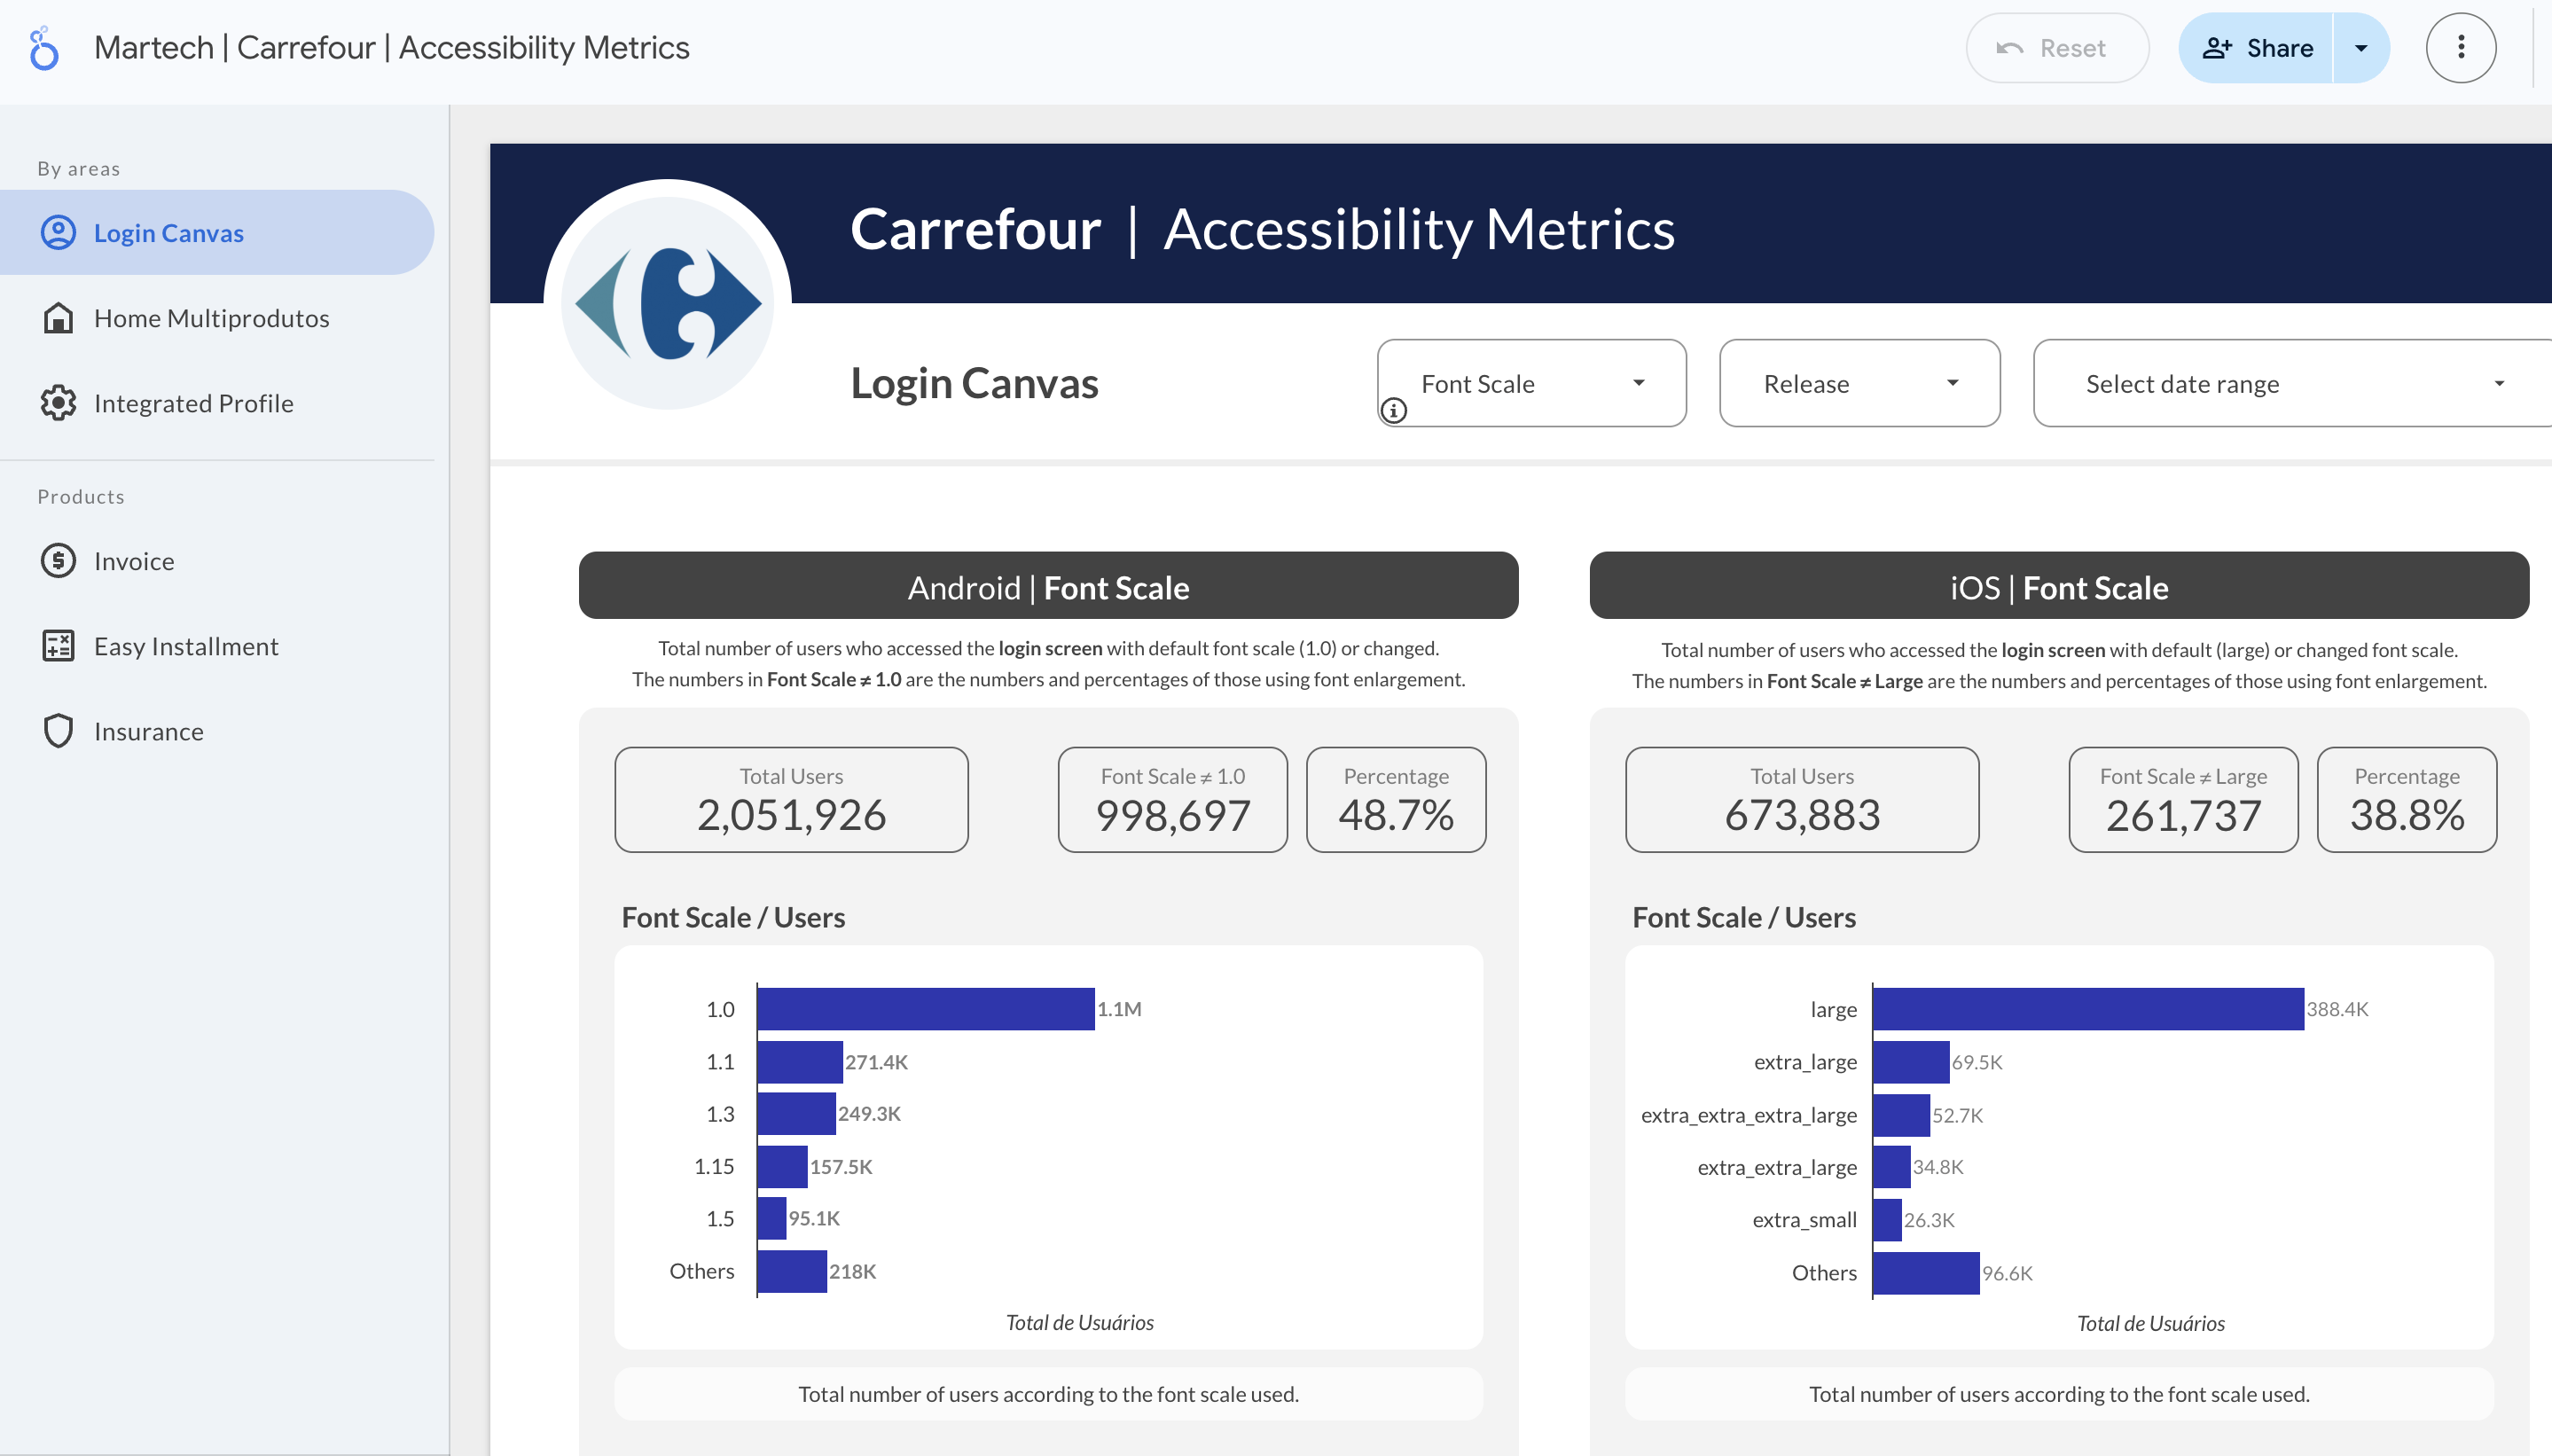Click the Integrated Profile gear icon
2552x1456 pixels.
point(58,402)
